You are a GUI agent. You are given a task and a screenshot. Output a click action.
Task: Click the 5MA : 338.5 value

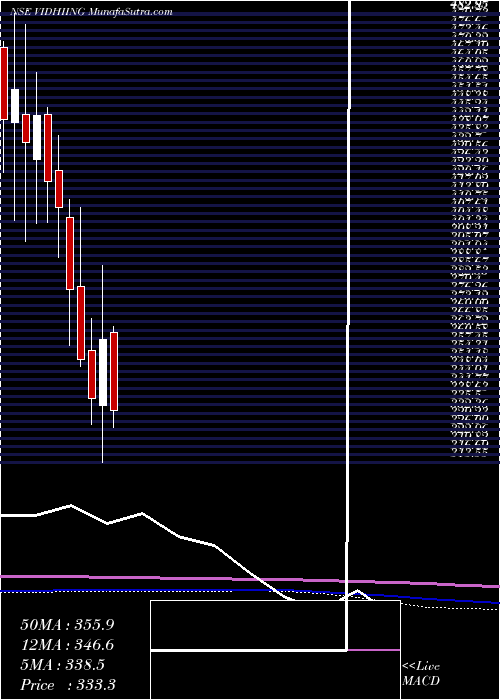(x=63, y=664)
